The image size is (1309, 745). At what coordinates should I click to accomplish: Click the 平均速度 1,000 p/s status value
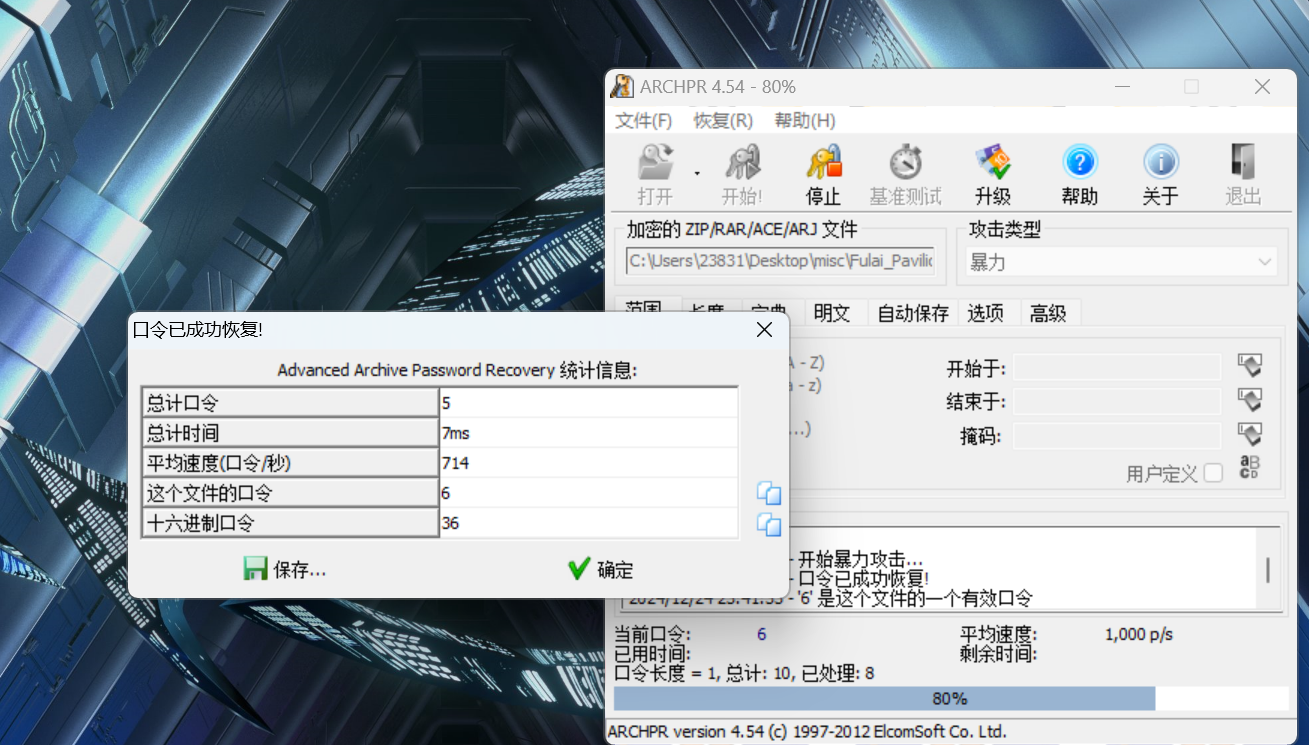point(1139,634)
